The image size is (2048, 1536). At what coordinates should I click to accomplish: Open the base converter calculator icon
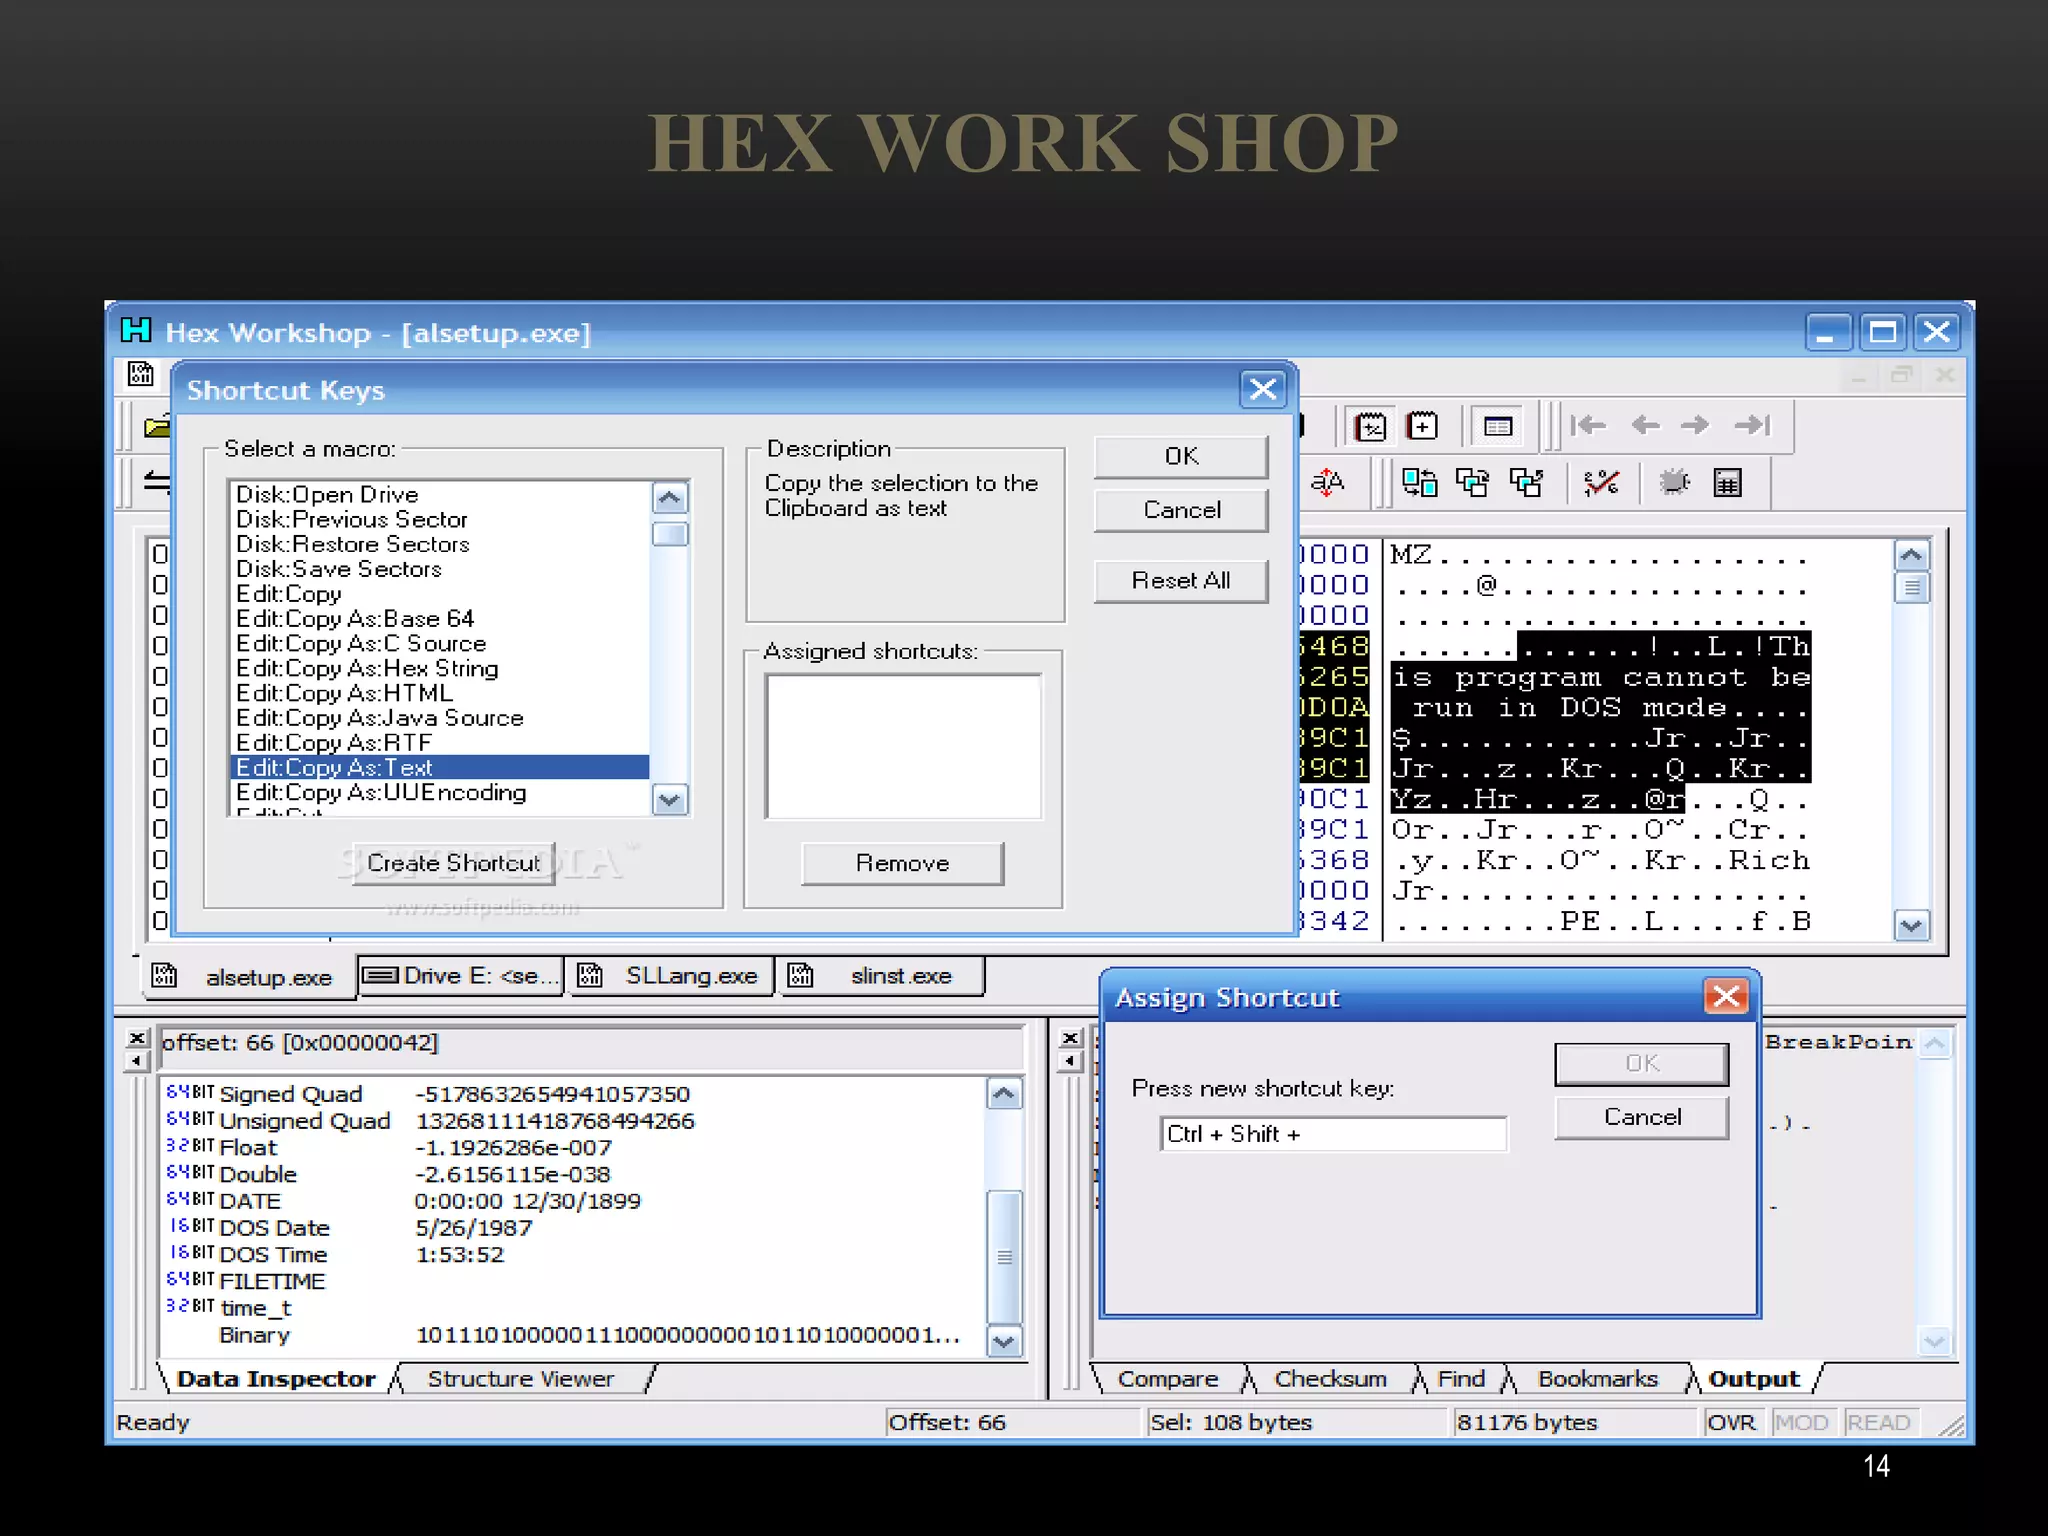click(x=1727, y=483)
